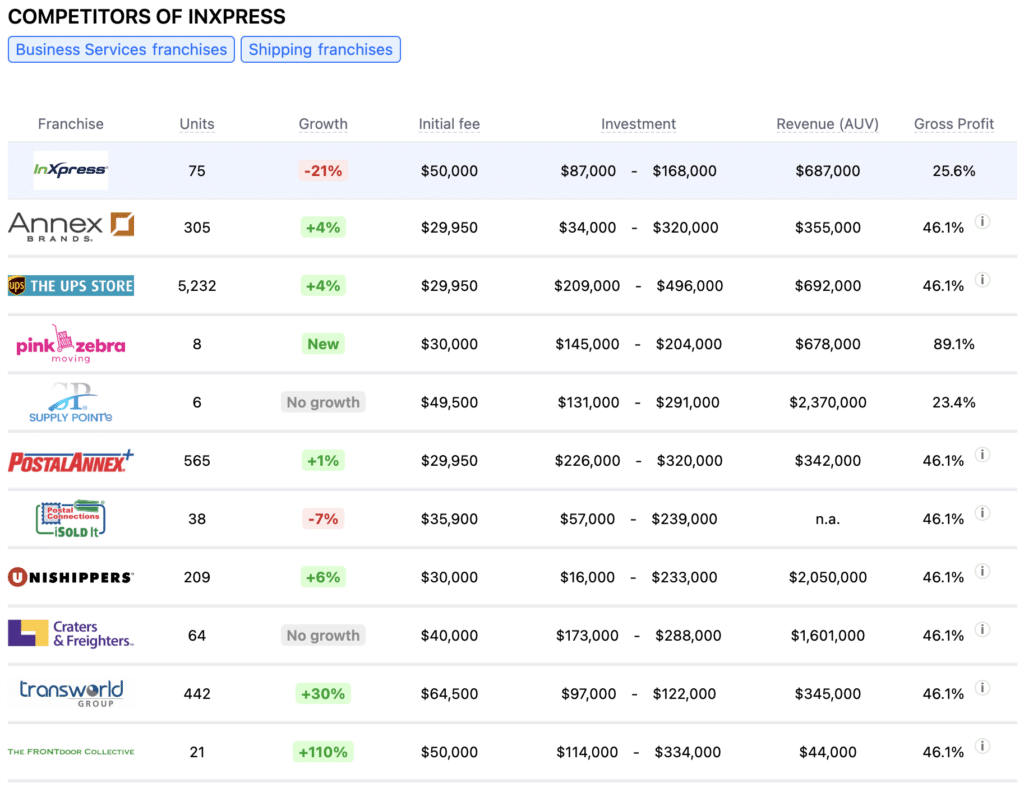Click the 565 units value
1024x797 pixels.
pos(197,461)
